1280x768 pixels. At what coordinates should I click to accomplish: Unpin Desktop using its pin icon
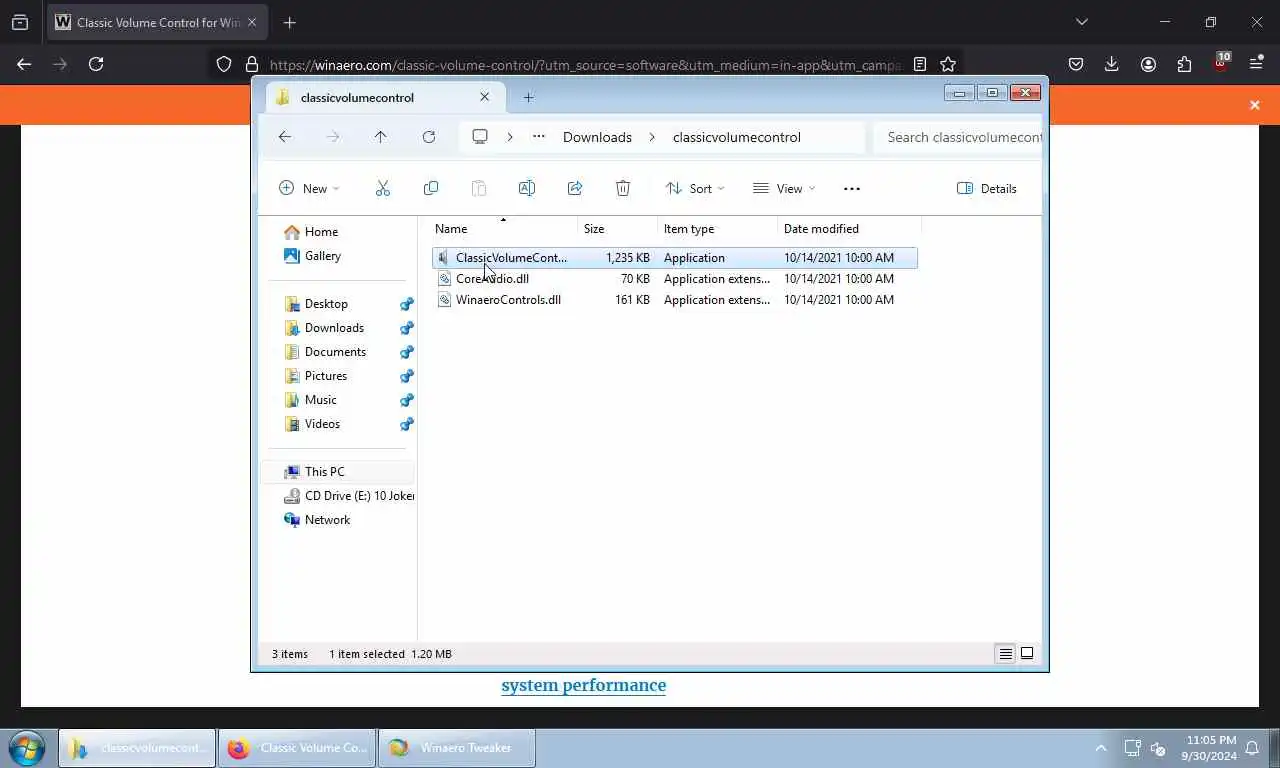click(406, 304)
